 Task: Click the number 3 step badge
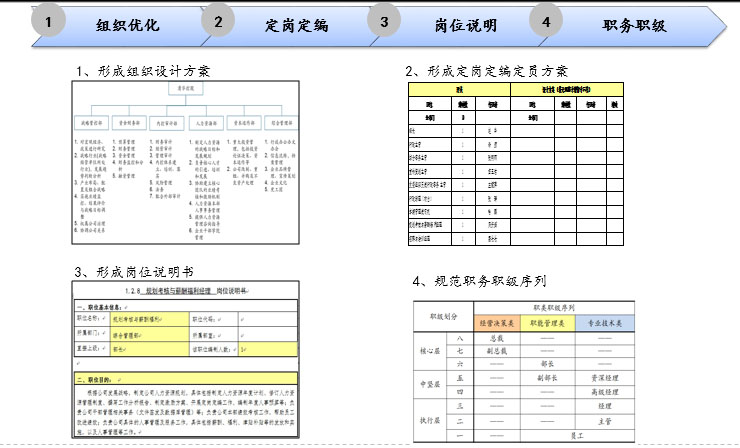384,23
